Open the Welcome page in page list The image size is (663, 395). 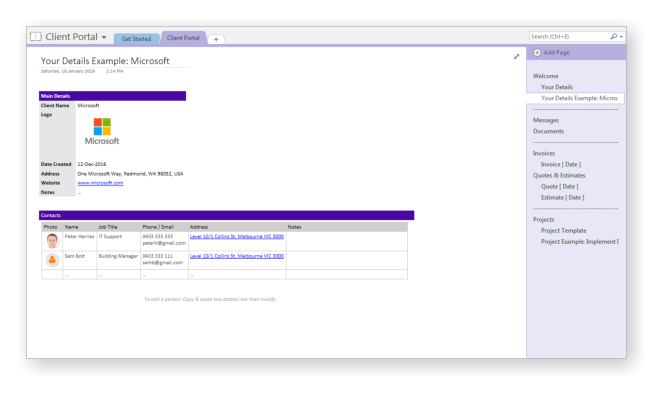(545, 76)
